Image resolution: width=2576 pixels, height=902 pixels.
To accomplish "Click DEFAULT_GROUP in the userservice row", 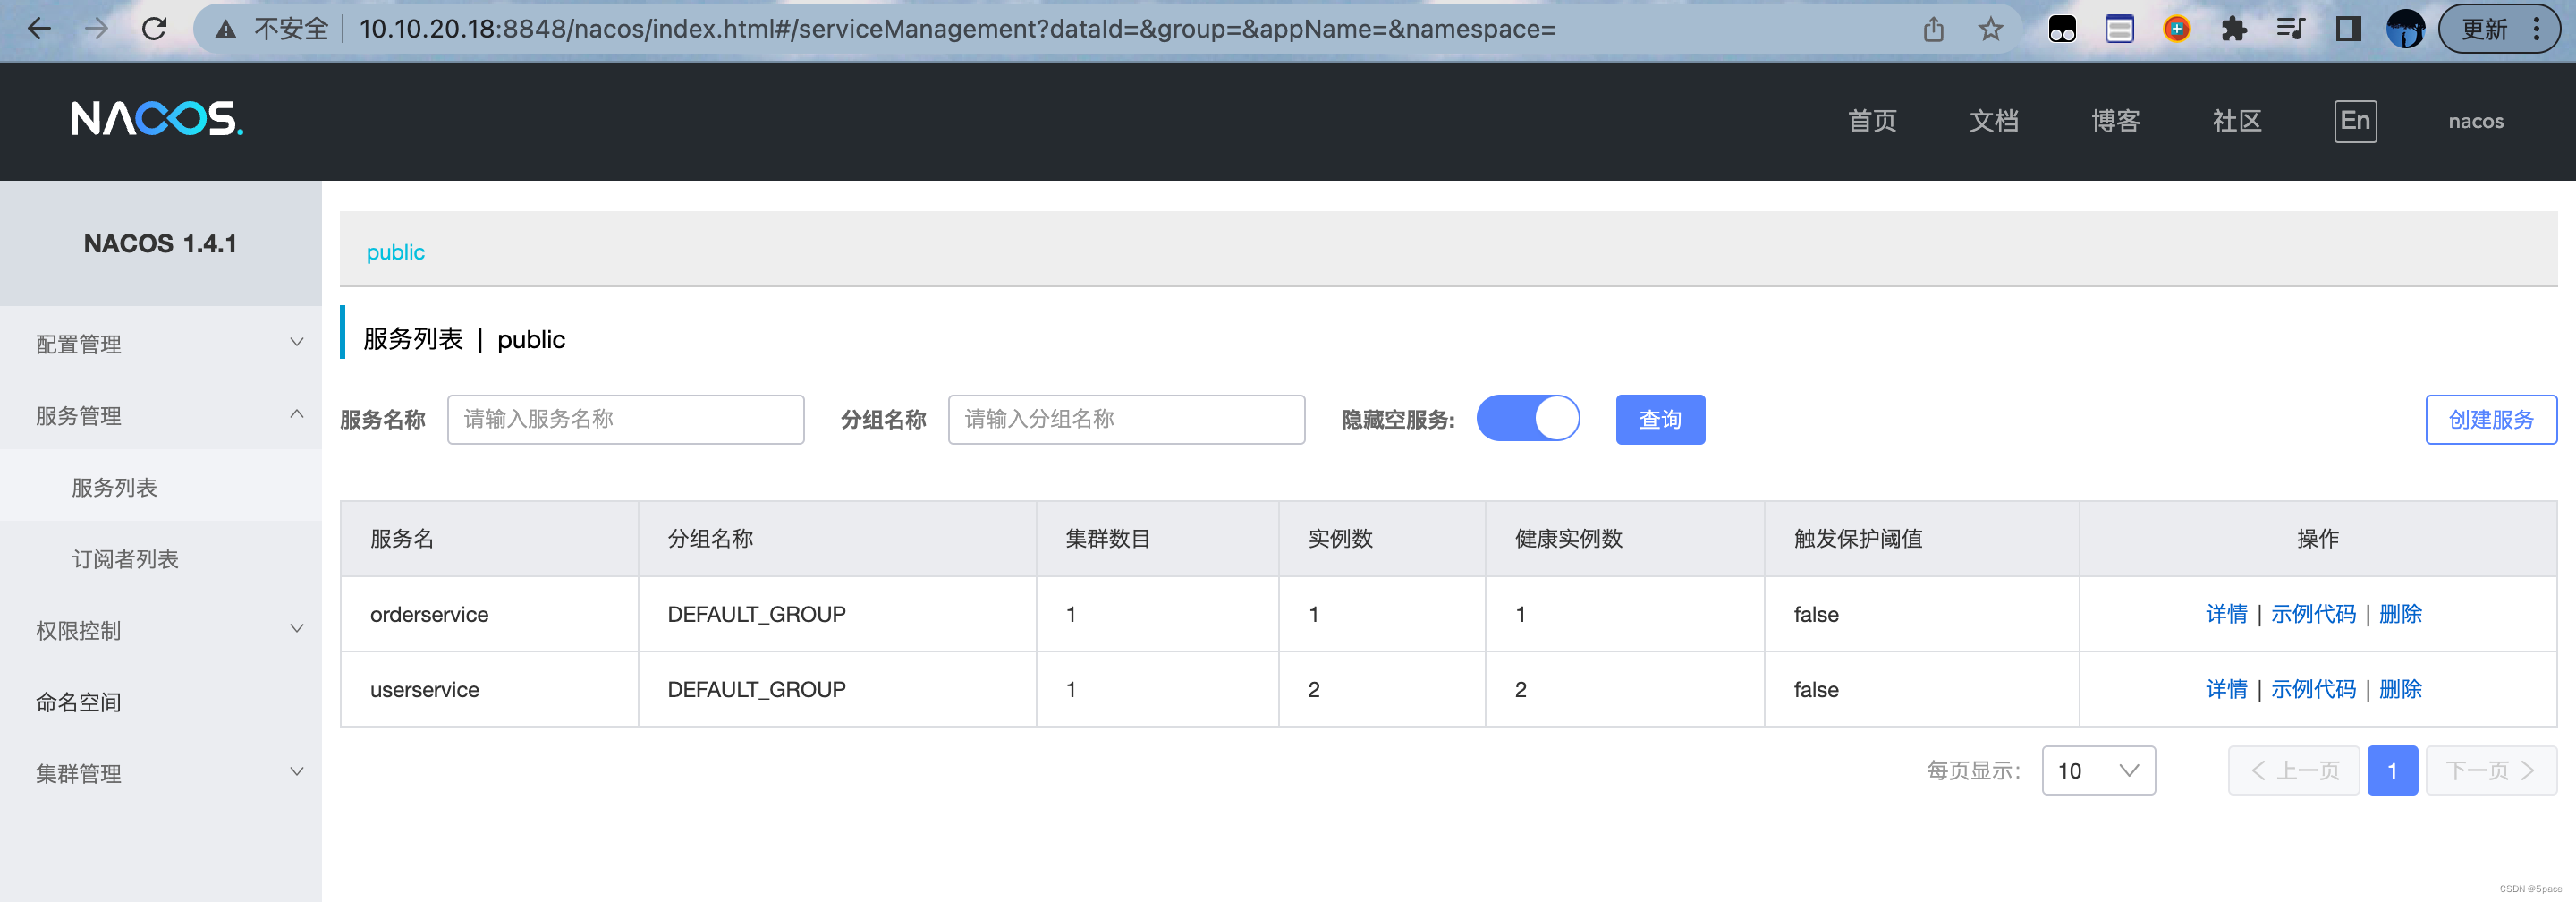I will [756, 689].
